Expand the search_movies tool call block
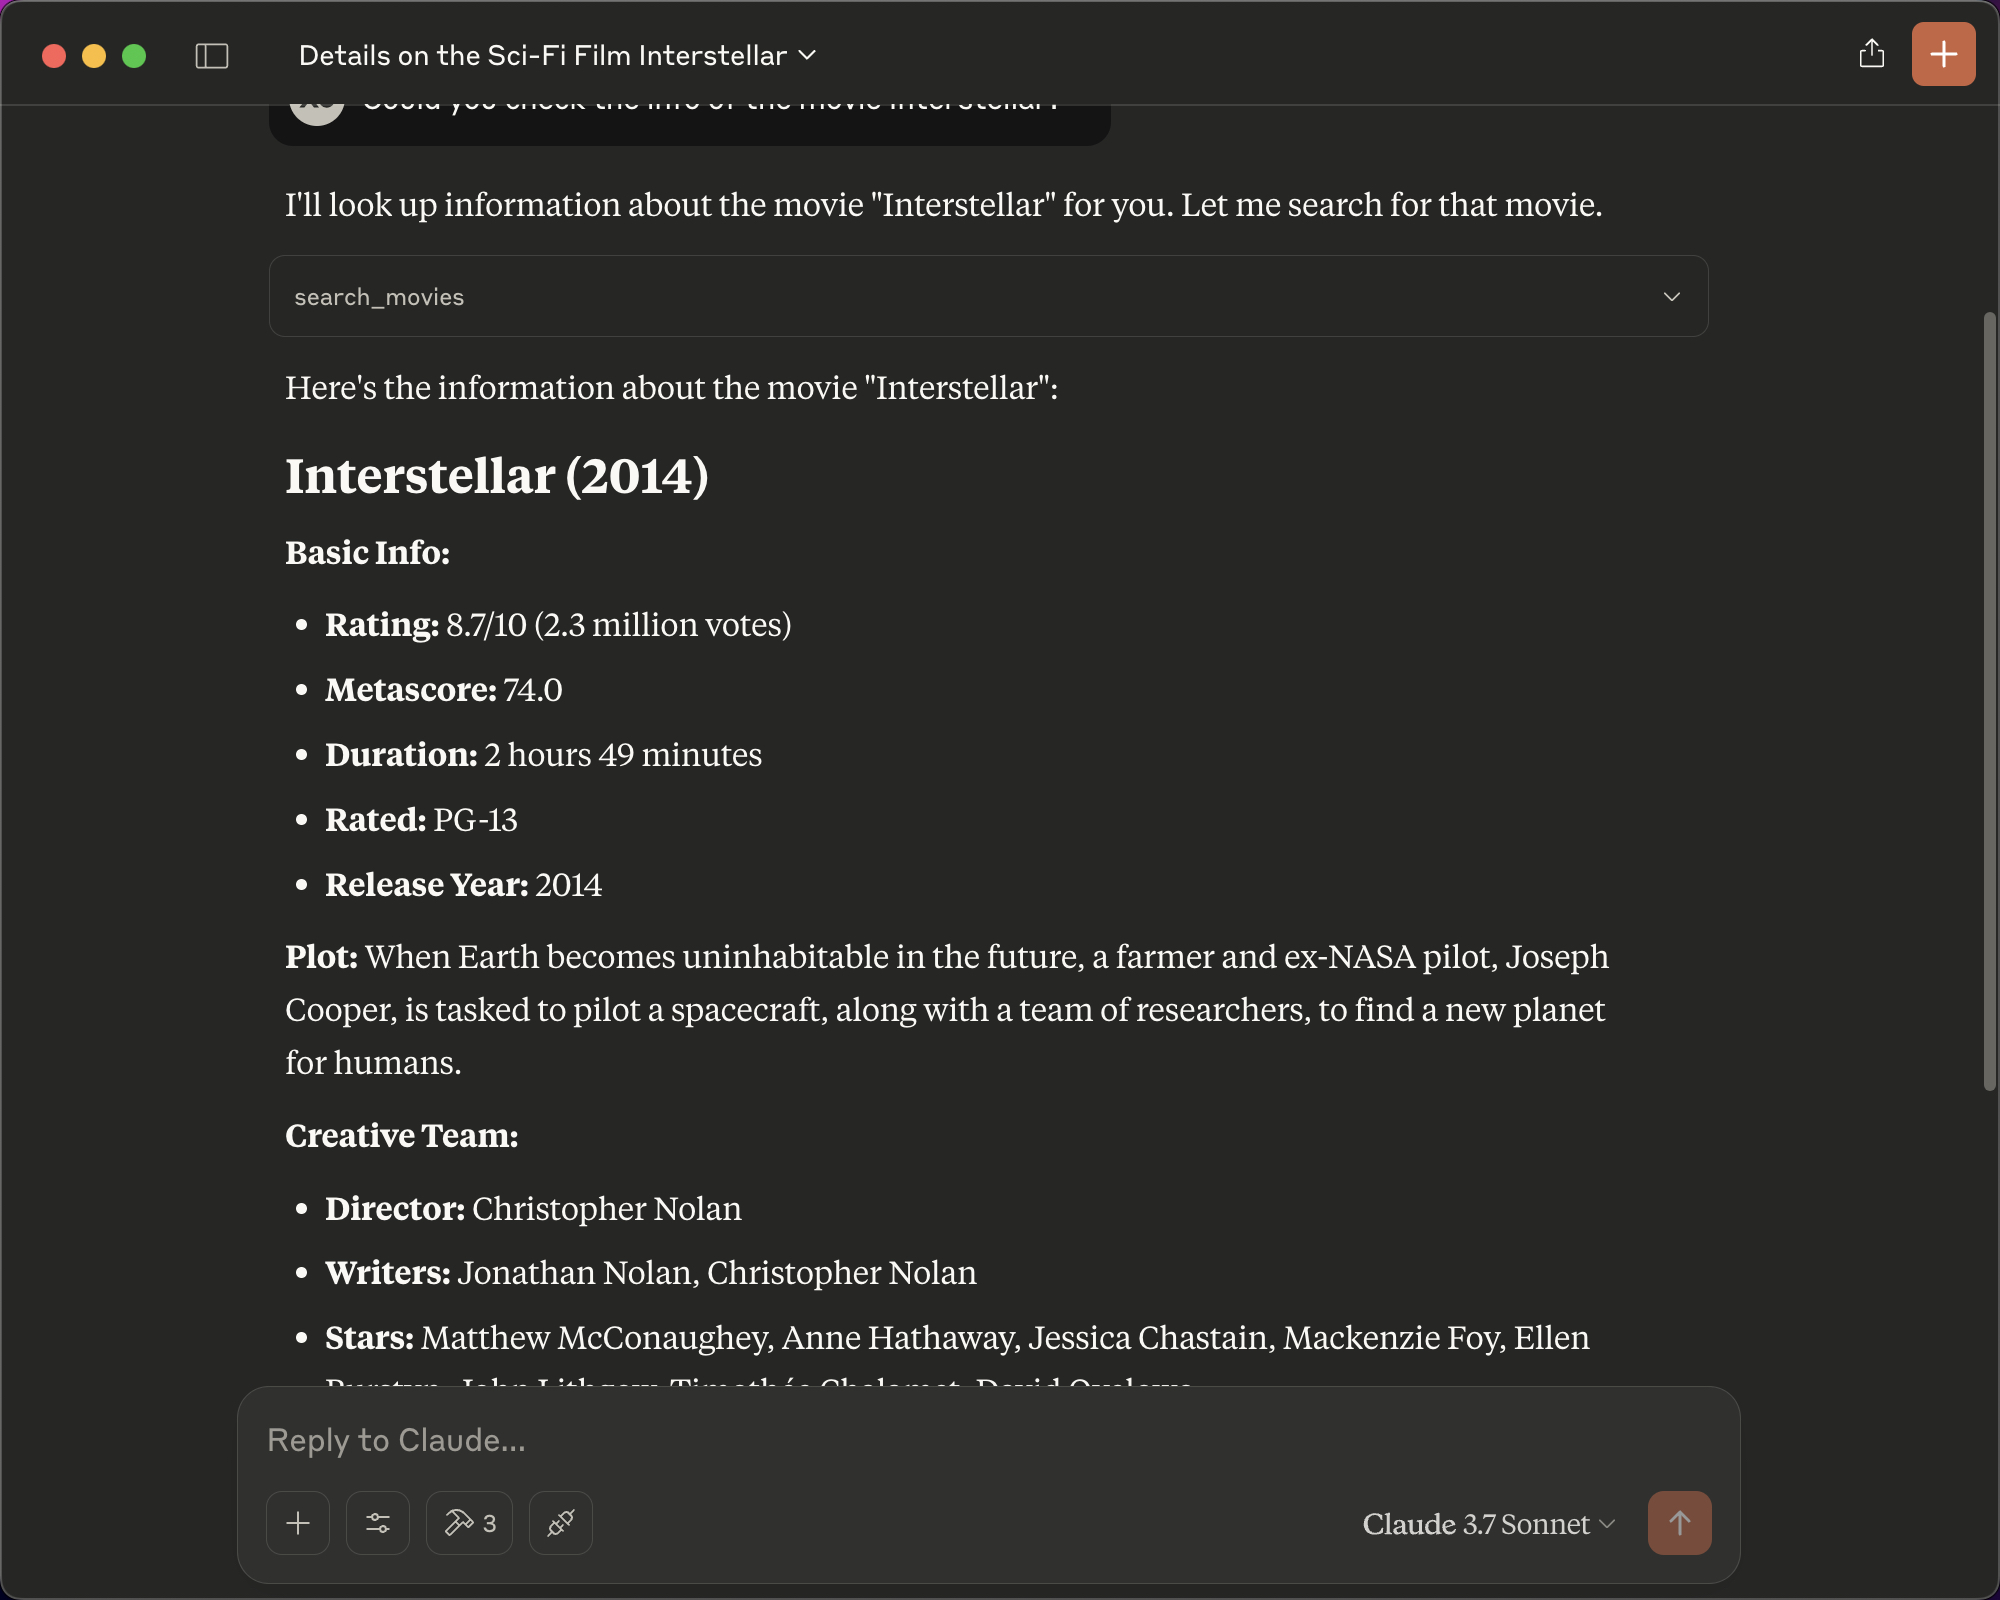This screenshot has height=1600, width=2000. pos(1670,296)
